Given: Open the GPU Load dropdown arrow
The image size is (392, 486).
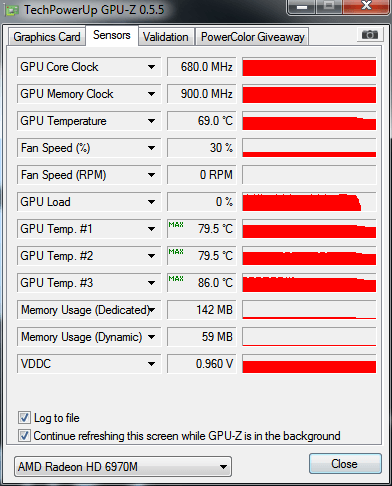Looking at the screenshot, I should [151, 202].
